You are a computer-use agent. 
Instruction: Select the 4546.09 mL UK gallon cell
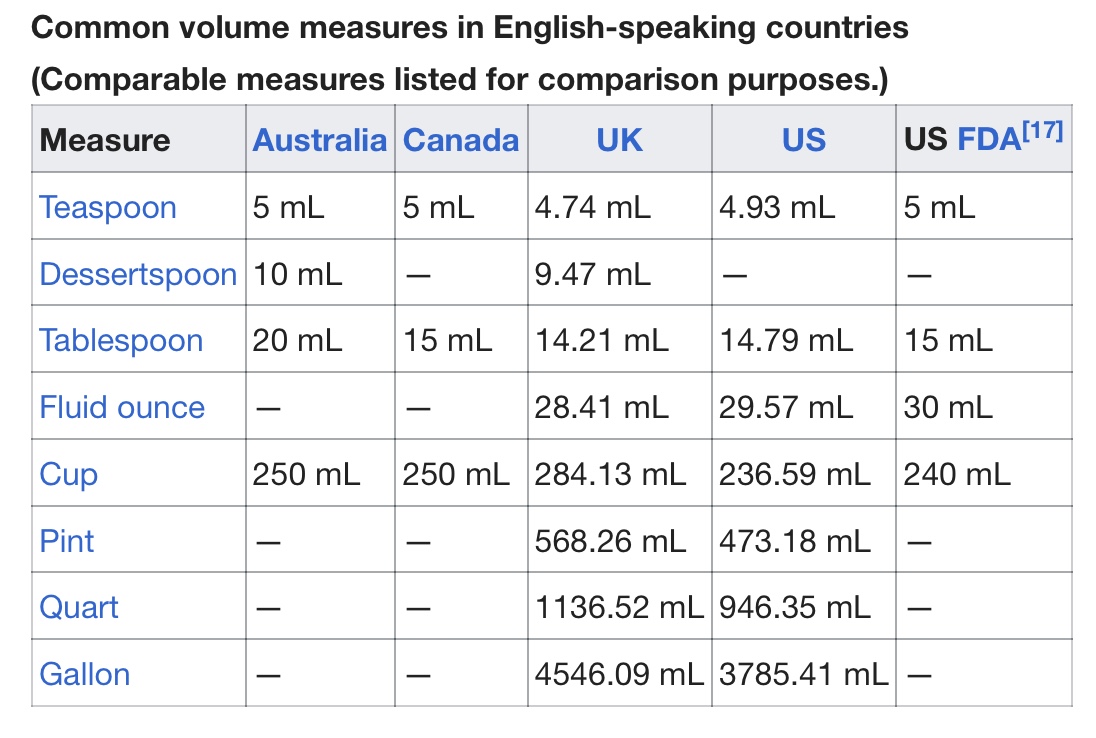(619, 674)
